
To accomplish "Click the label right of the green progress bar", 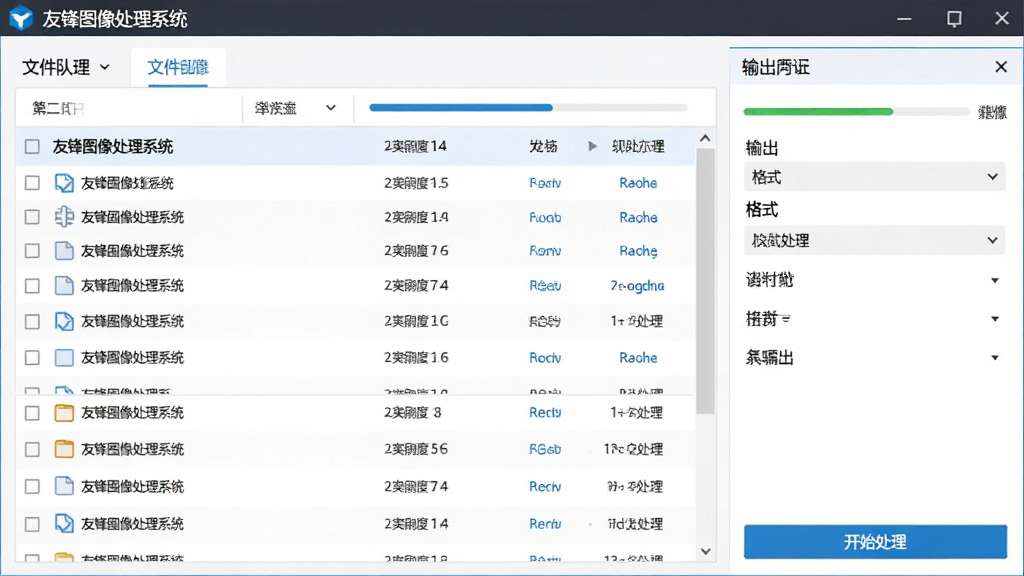I will [x=992, y=112].
